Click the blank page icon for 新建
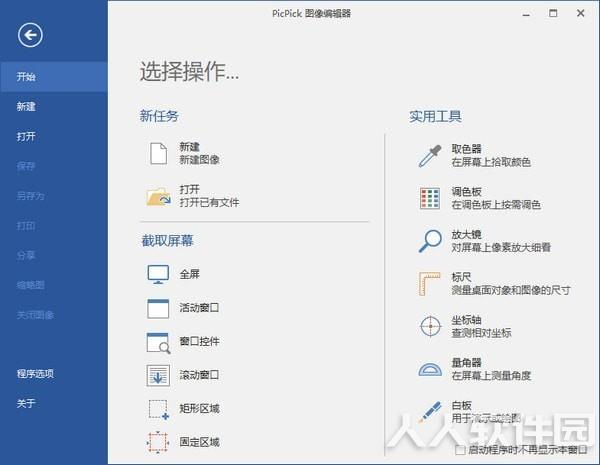This screenshot has height=465, width=600. click(x=158, y=153)
